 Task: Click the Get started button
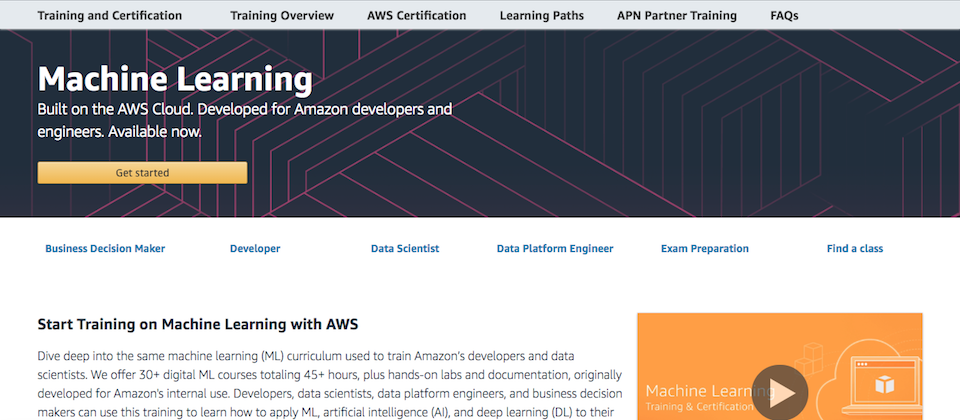tap(142, 173)
